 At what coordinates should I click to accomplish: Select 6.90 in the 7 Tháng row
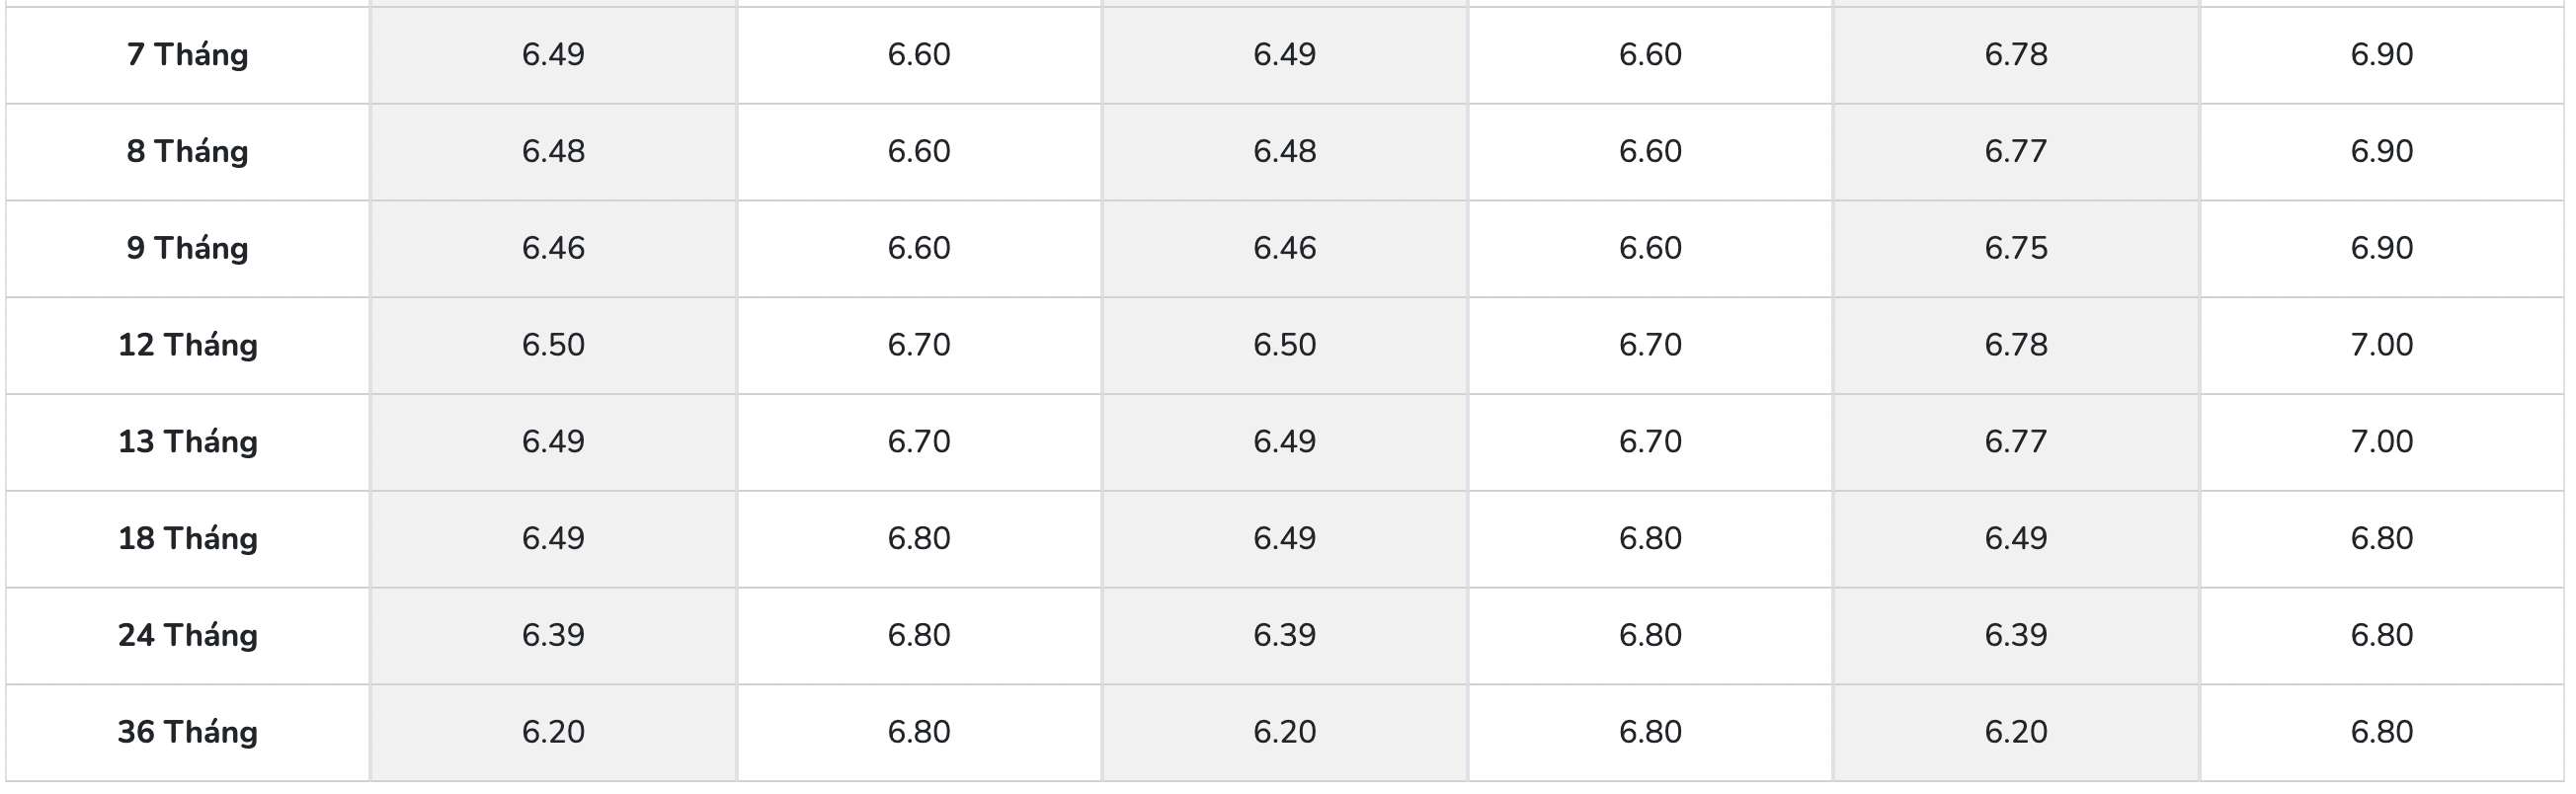click(x=2381, y=54)
